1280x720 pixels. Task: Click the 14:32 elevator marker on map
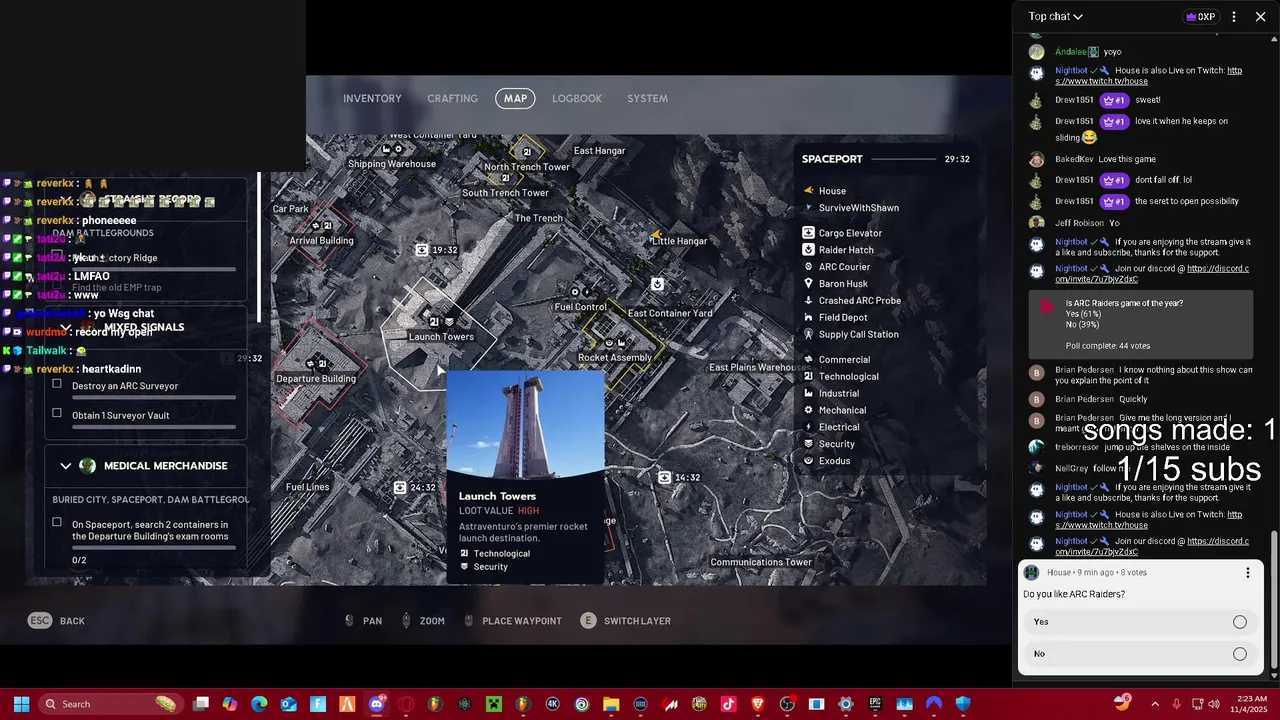click(x=665, y=477)
